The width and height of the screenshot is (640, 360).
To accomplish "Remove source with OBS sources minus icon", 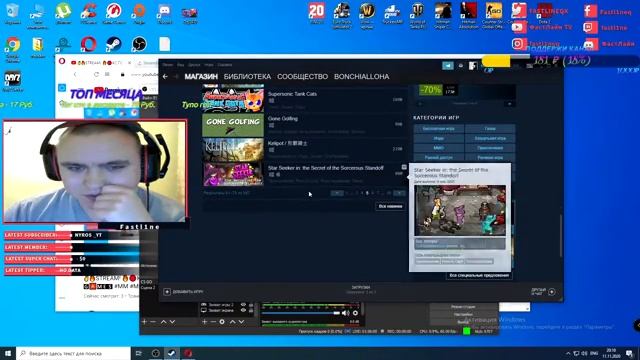I will 213,322.
